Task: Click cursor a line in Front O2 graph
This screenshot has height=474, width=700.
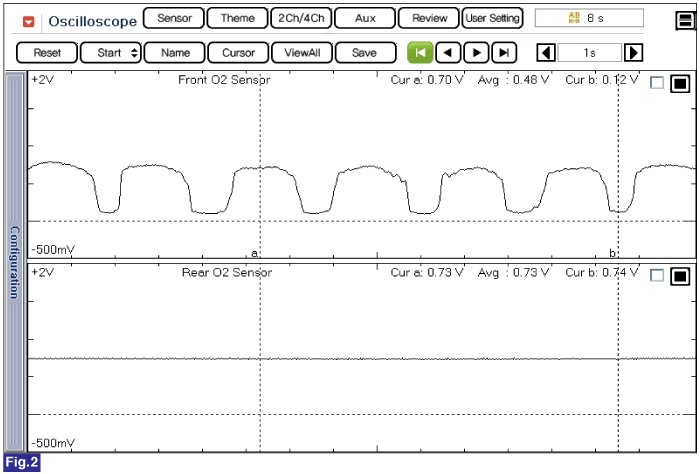Action: click(260, 160)
